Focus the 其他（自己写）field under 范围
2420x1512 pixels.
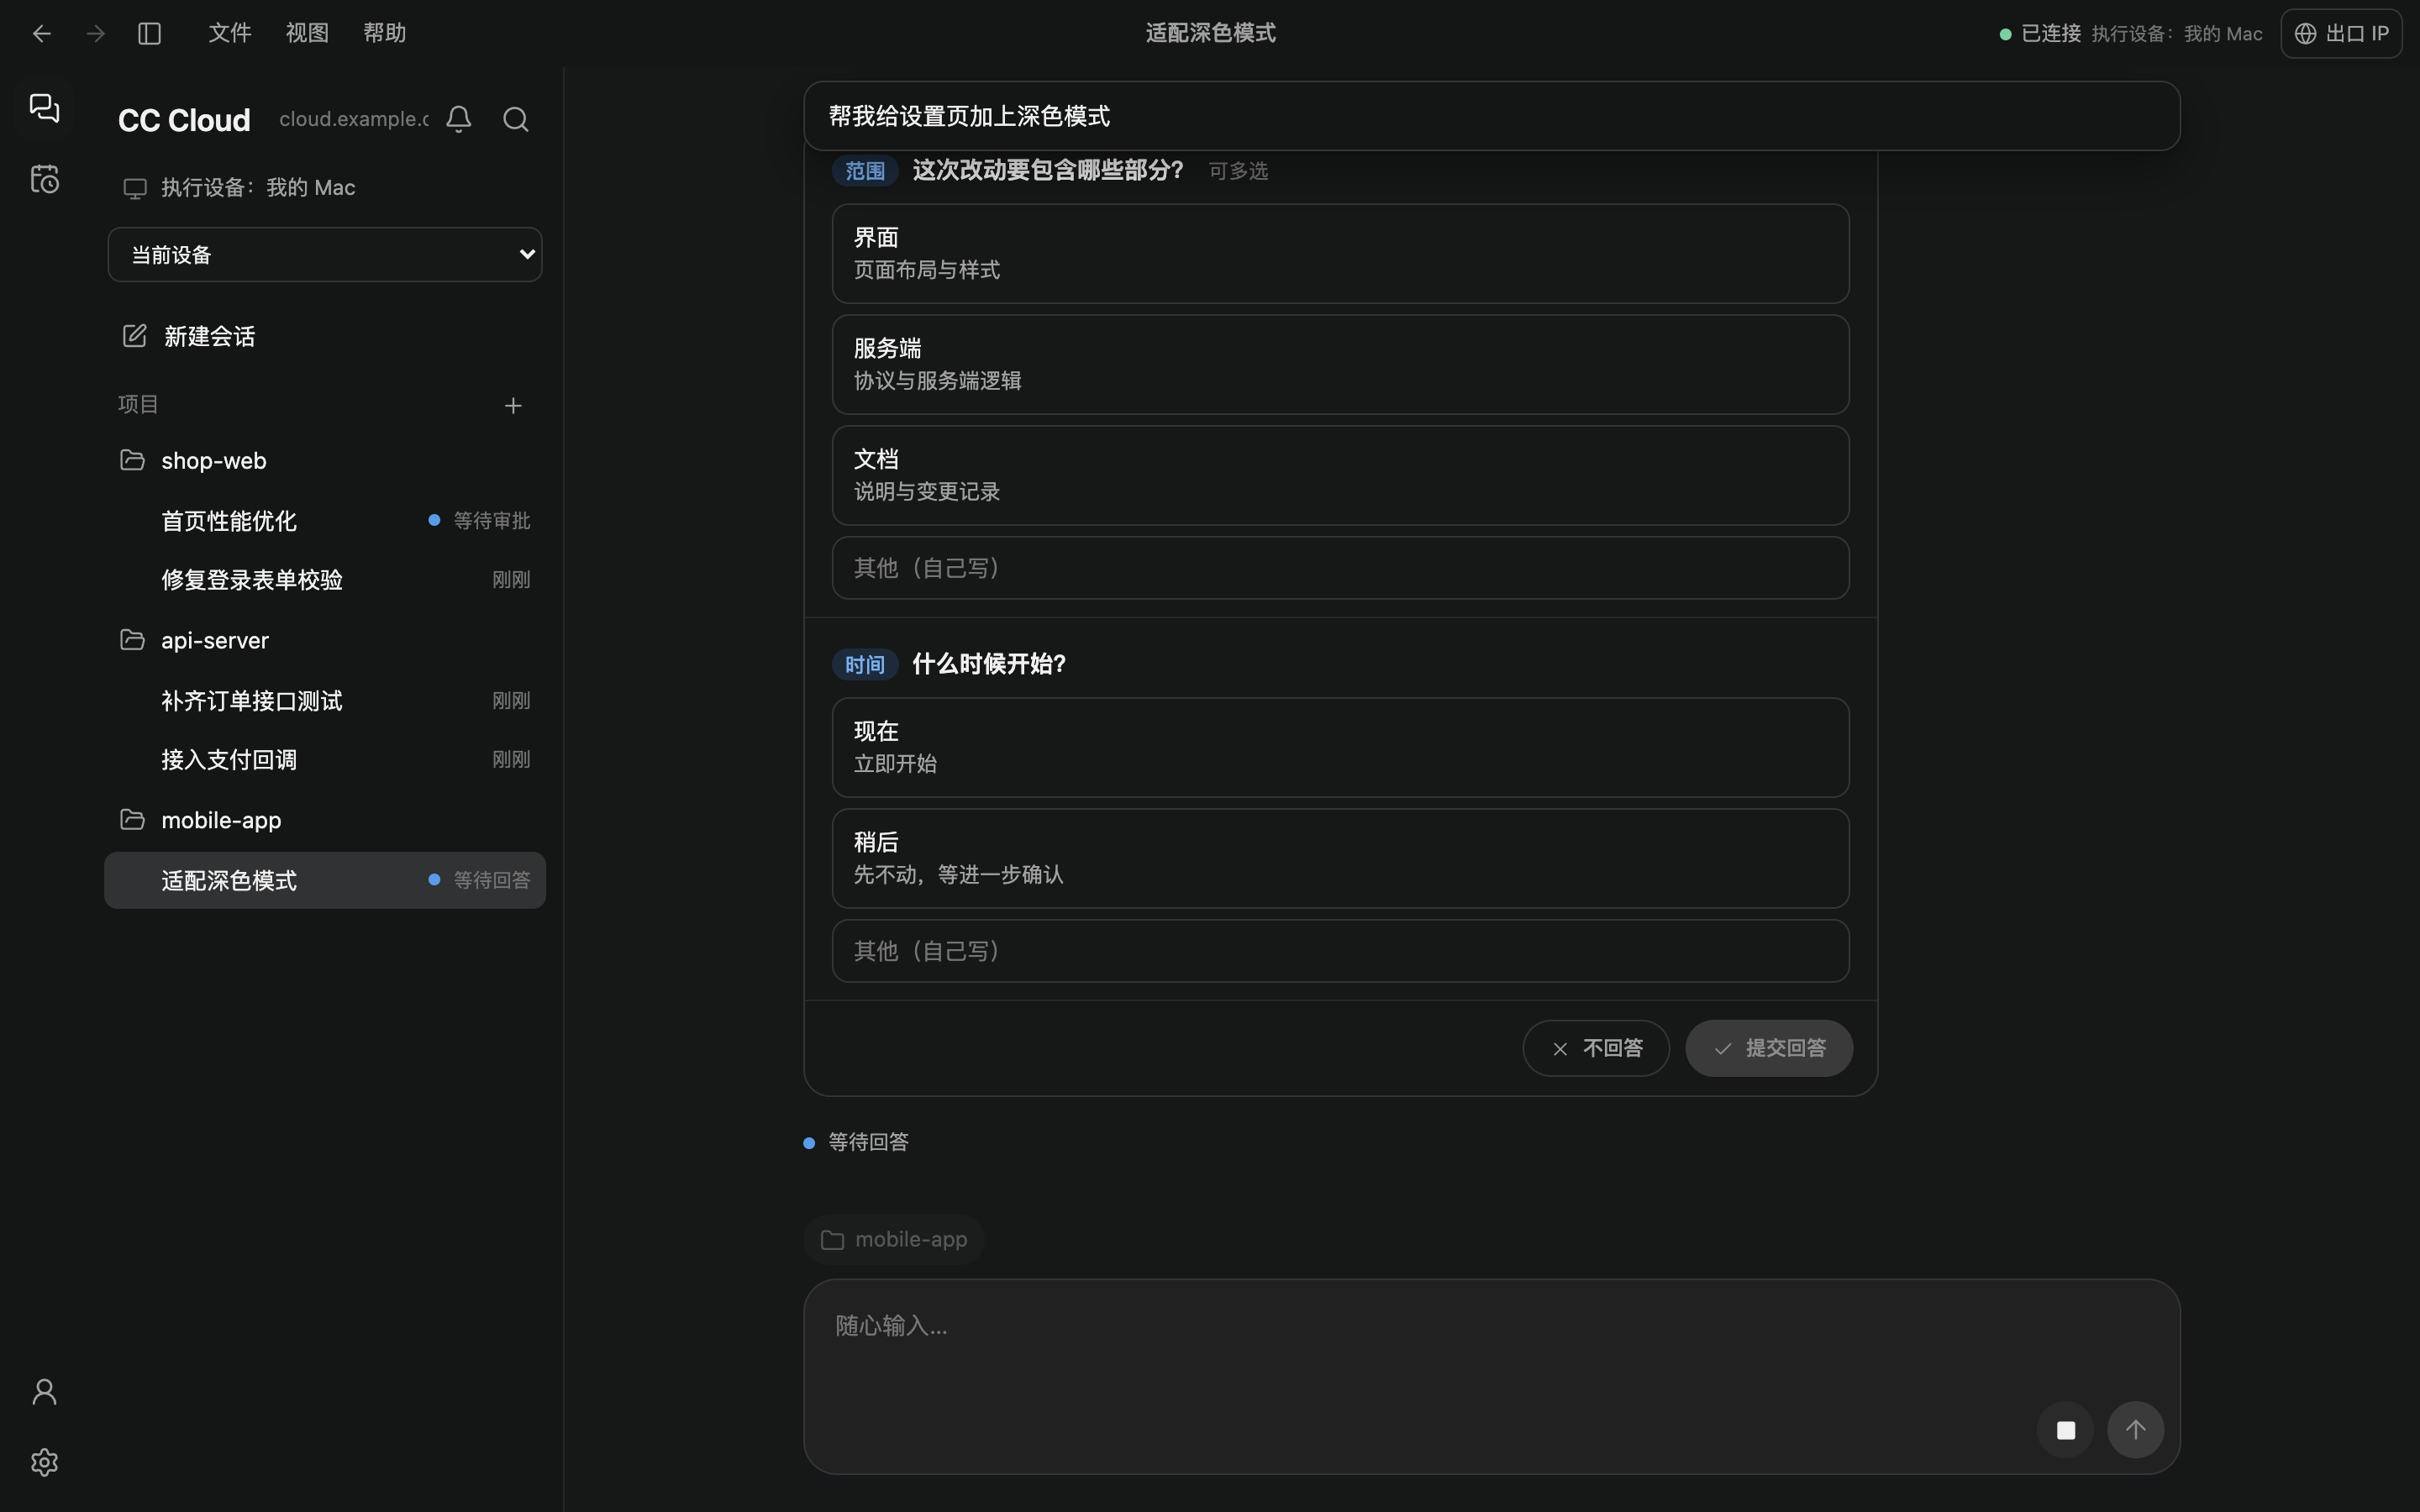pyautogui.click(x=1340, y=568)
